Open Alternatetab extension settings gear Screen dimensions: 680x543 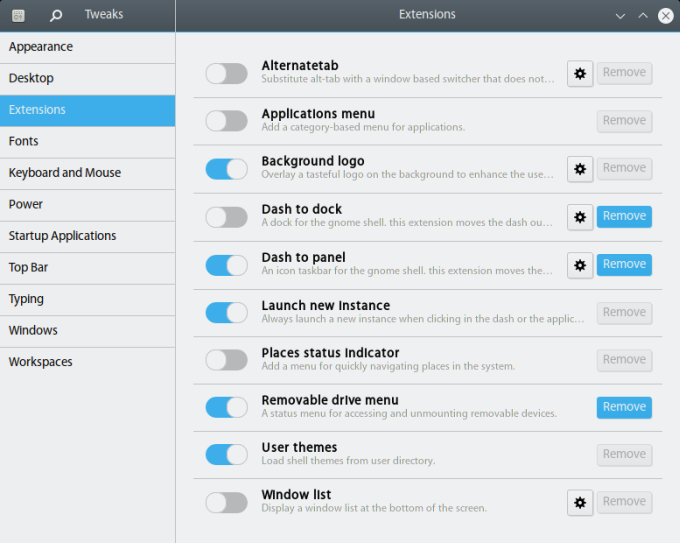[580, 73]
